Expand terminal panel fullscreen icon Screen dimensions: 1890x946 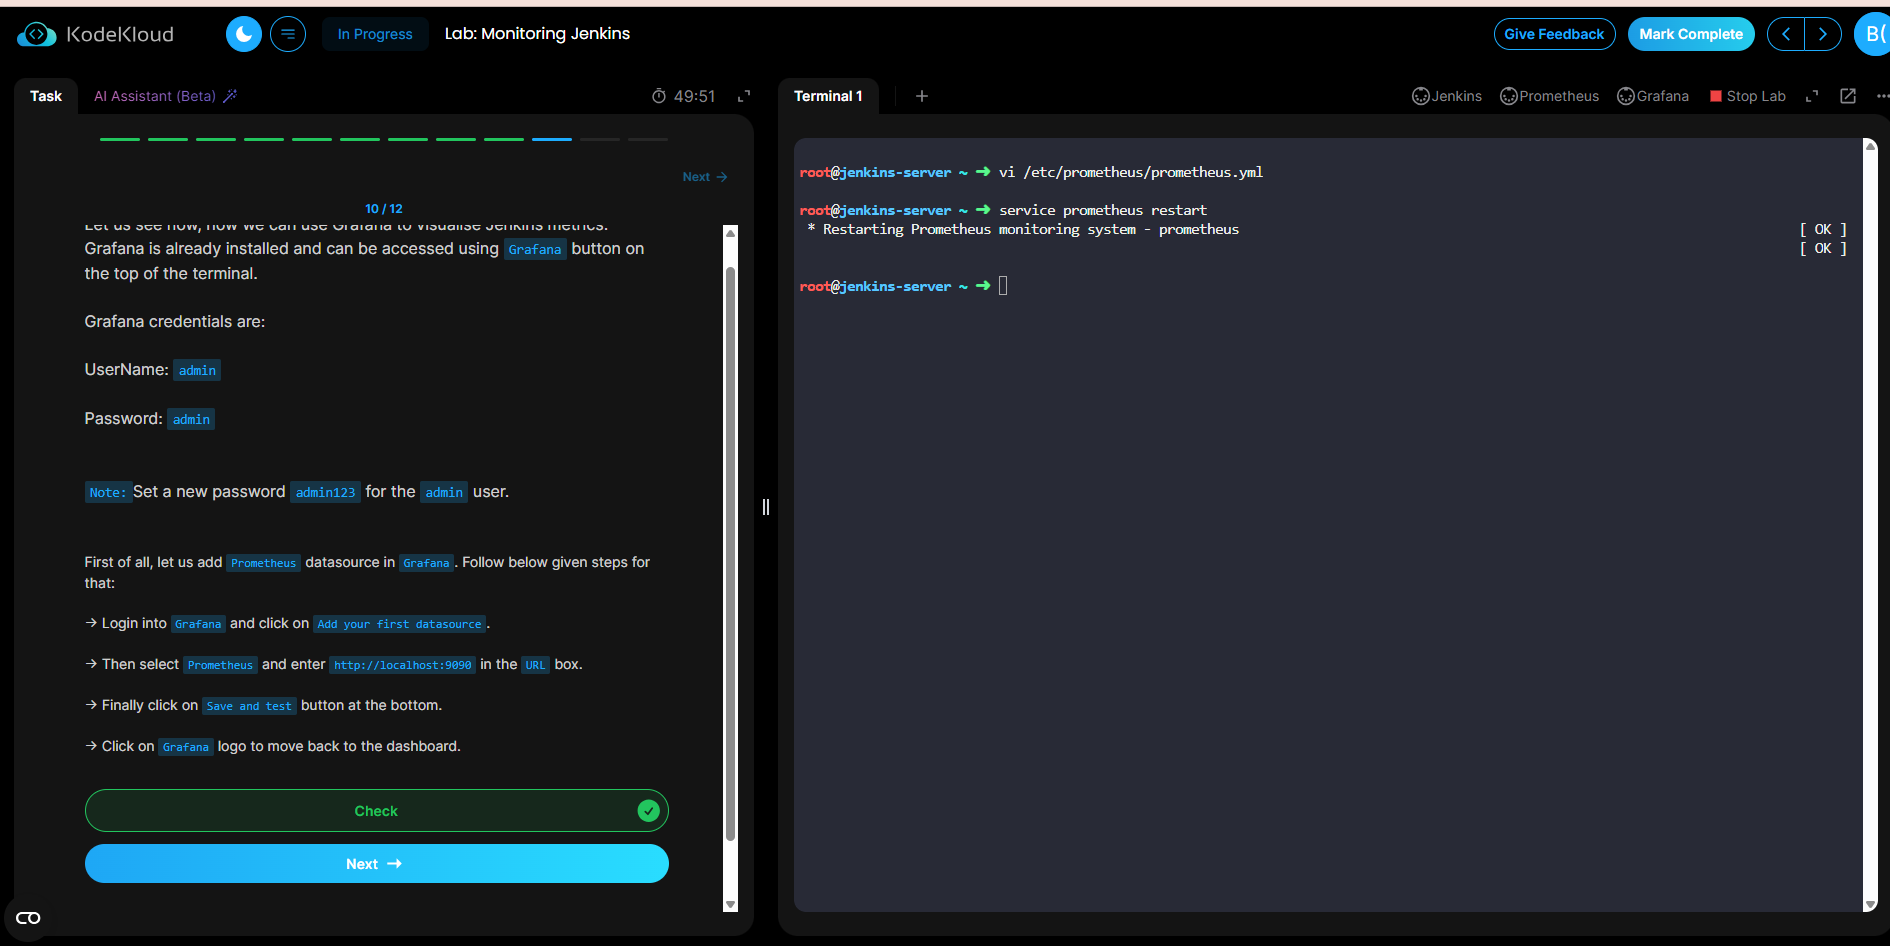1812,96
